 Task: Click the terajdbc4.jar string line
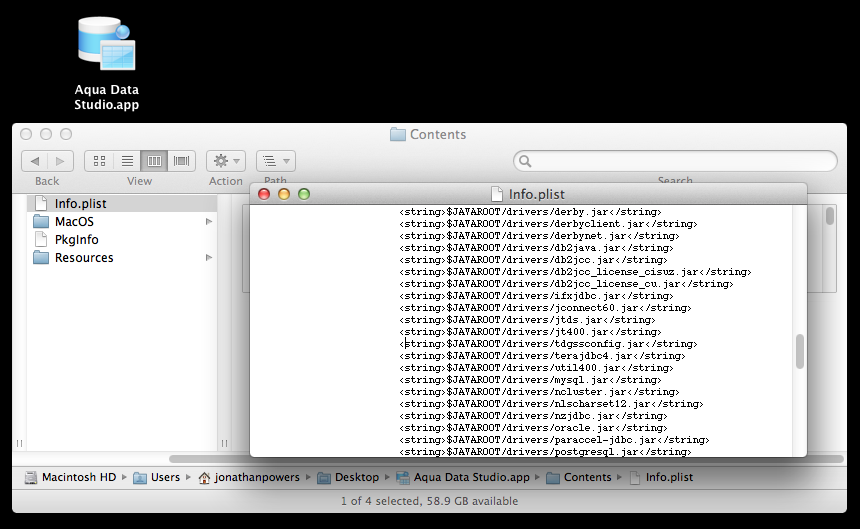[542, 356]
